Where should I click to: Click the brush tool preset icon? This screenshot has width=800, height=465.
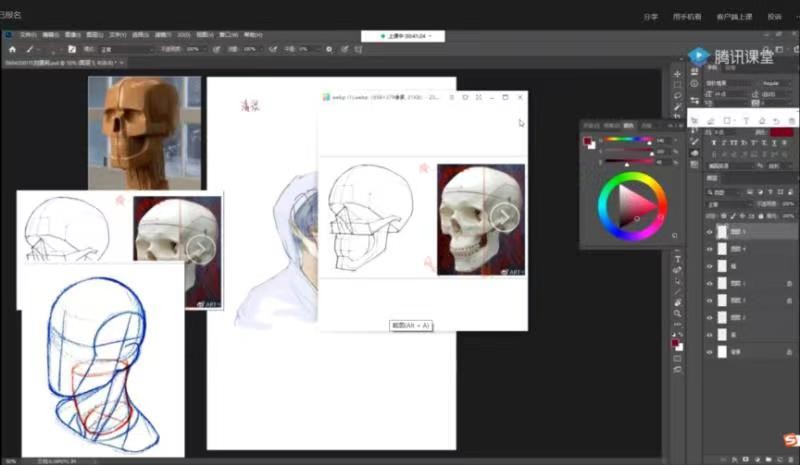pyautogui.click(x=30, y=48)
